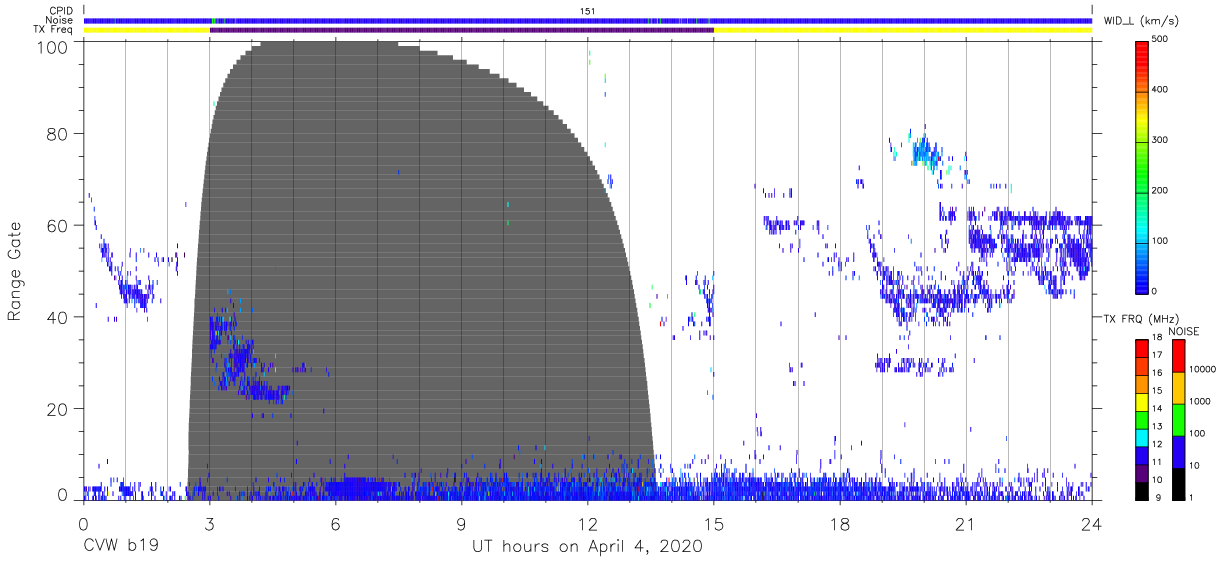Click the 14 label on TX FRQ legend
The height and width of the screenshot is (567, 1228).
coord(1159,409)
